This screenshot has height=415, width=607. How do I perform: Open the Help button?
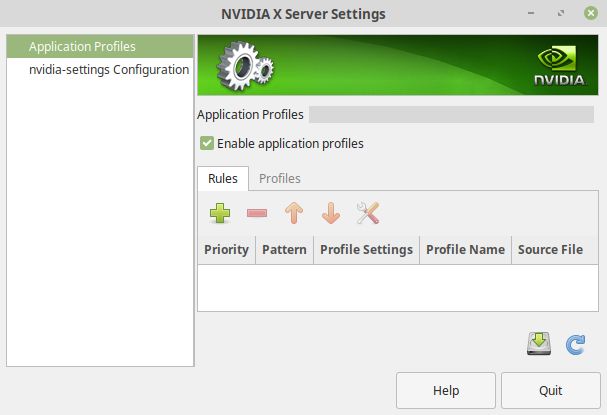tap(446, 391)
